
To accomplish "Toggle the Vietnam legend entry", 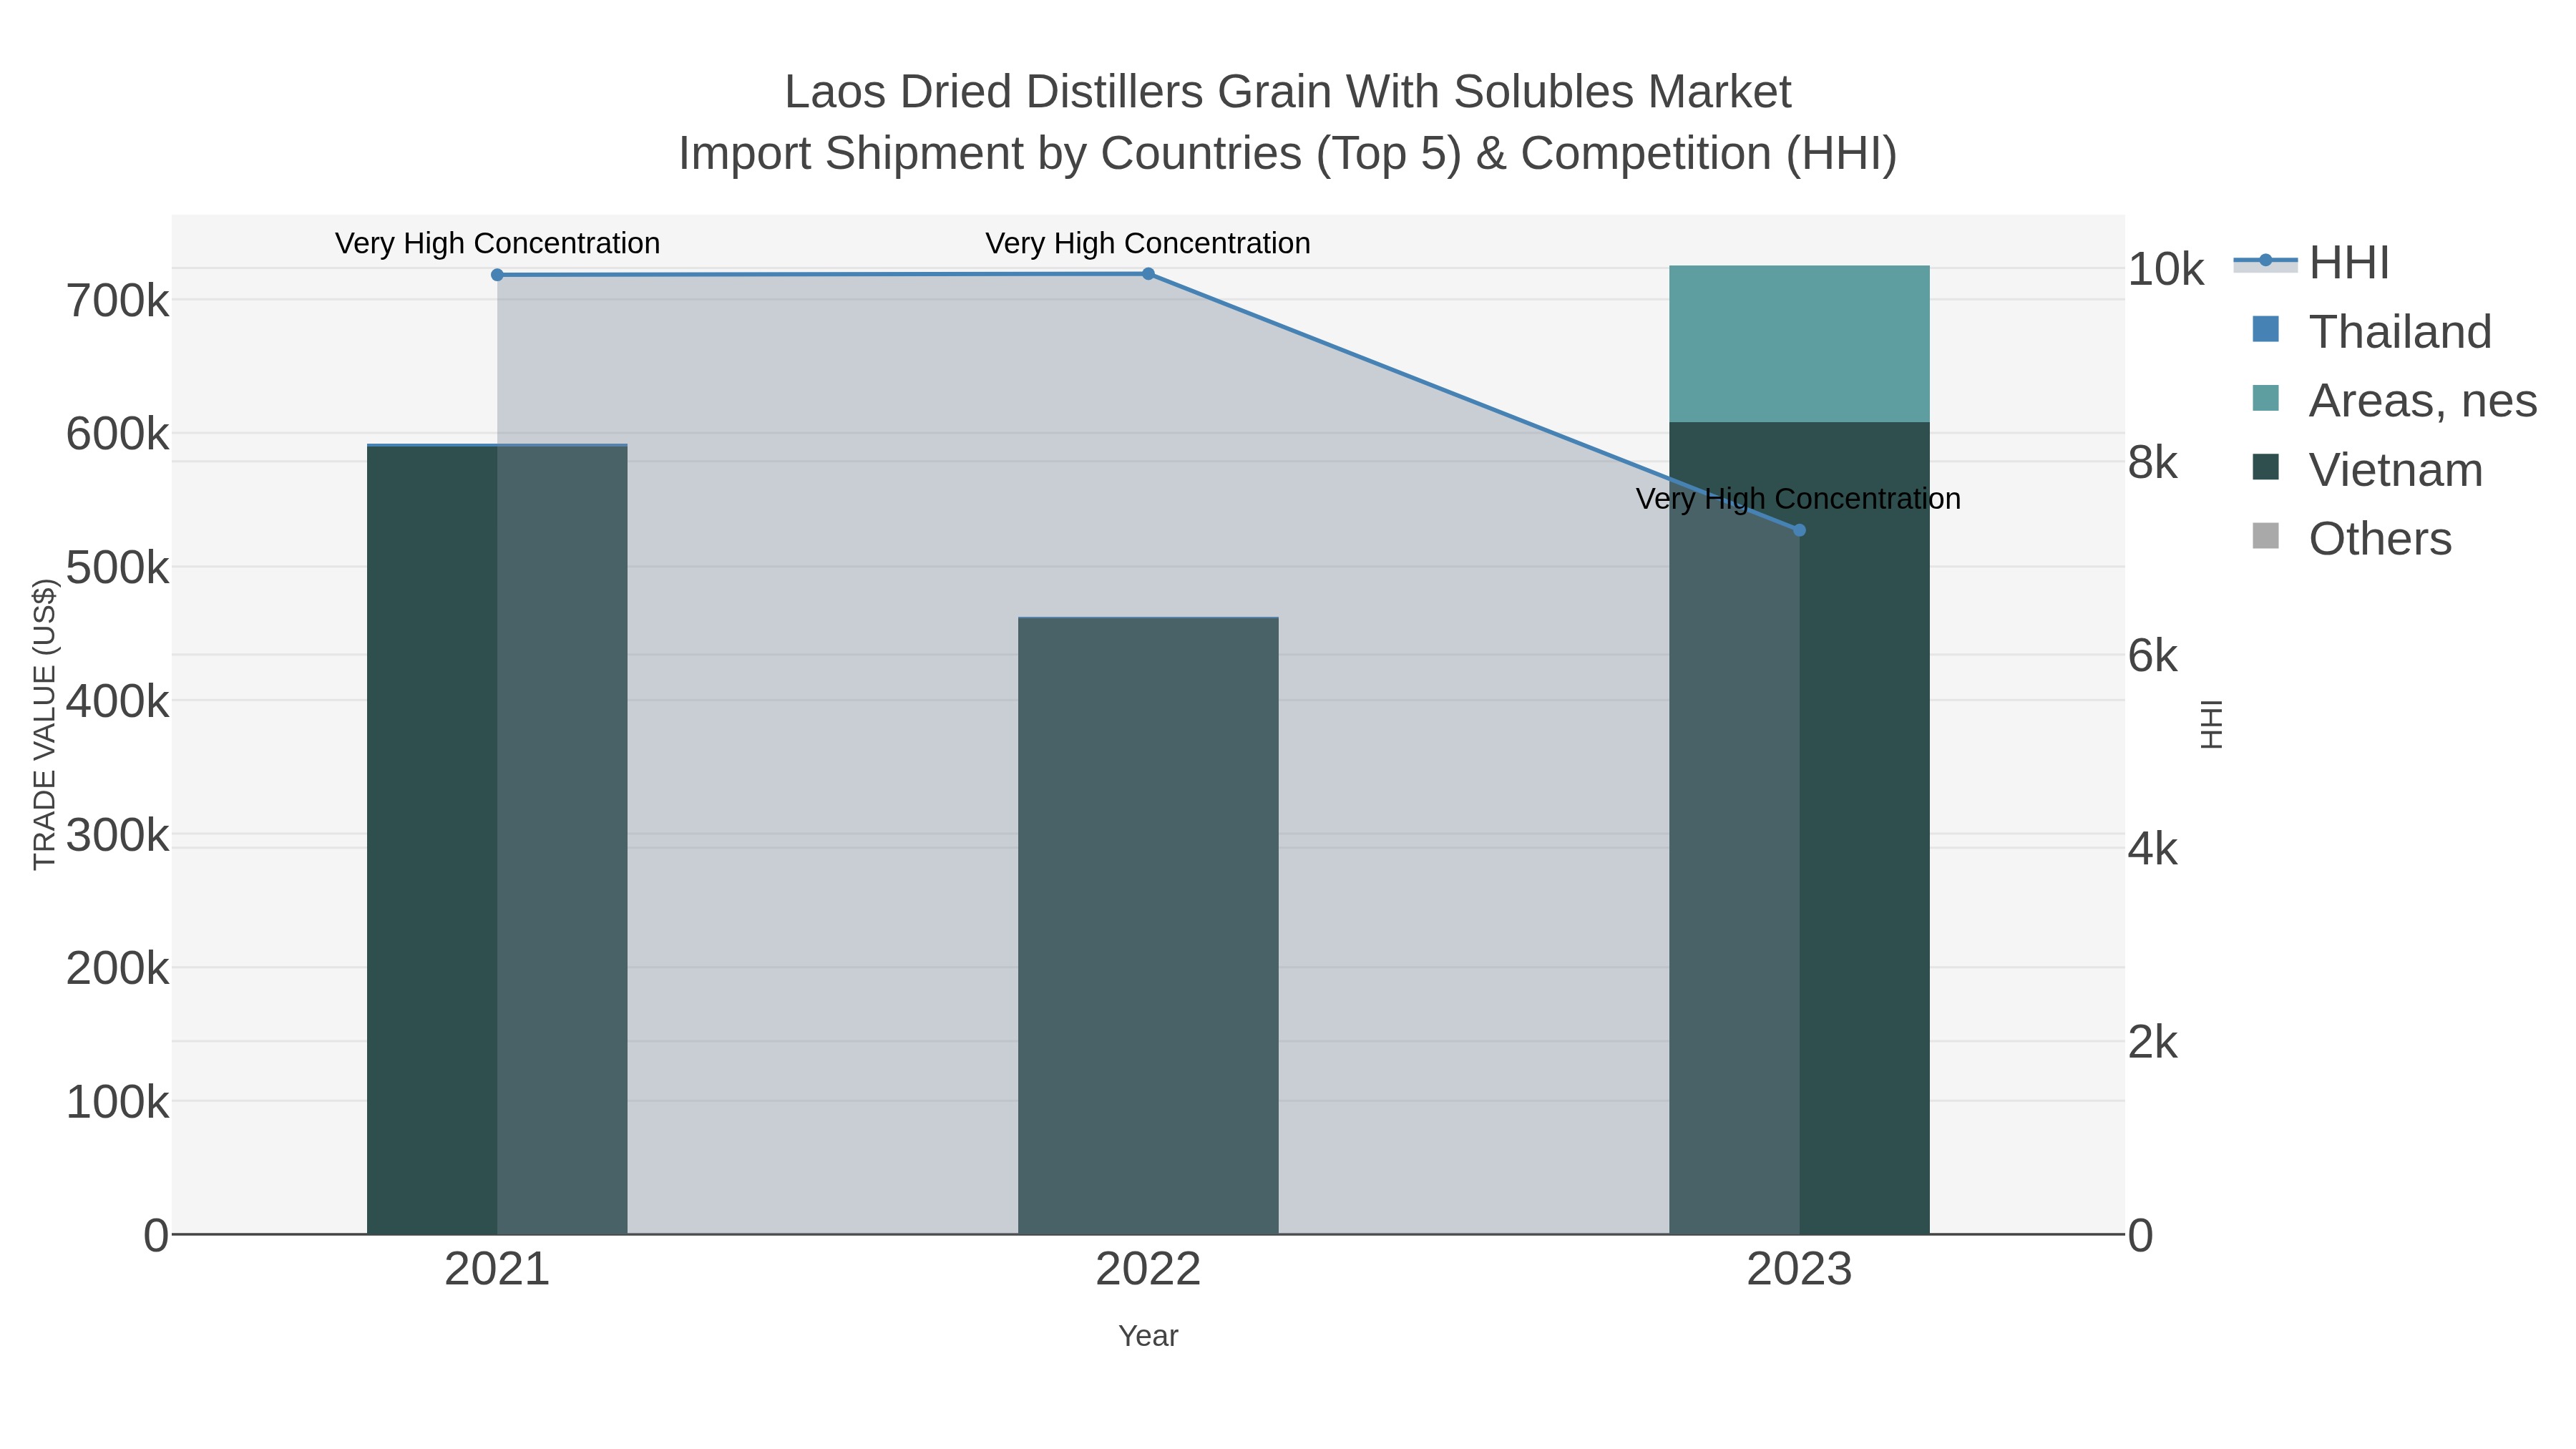I will 2367,470.
